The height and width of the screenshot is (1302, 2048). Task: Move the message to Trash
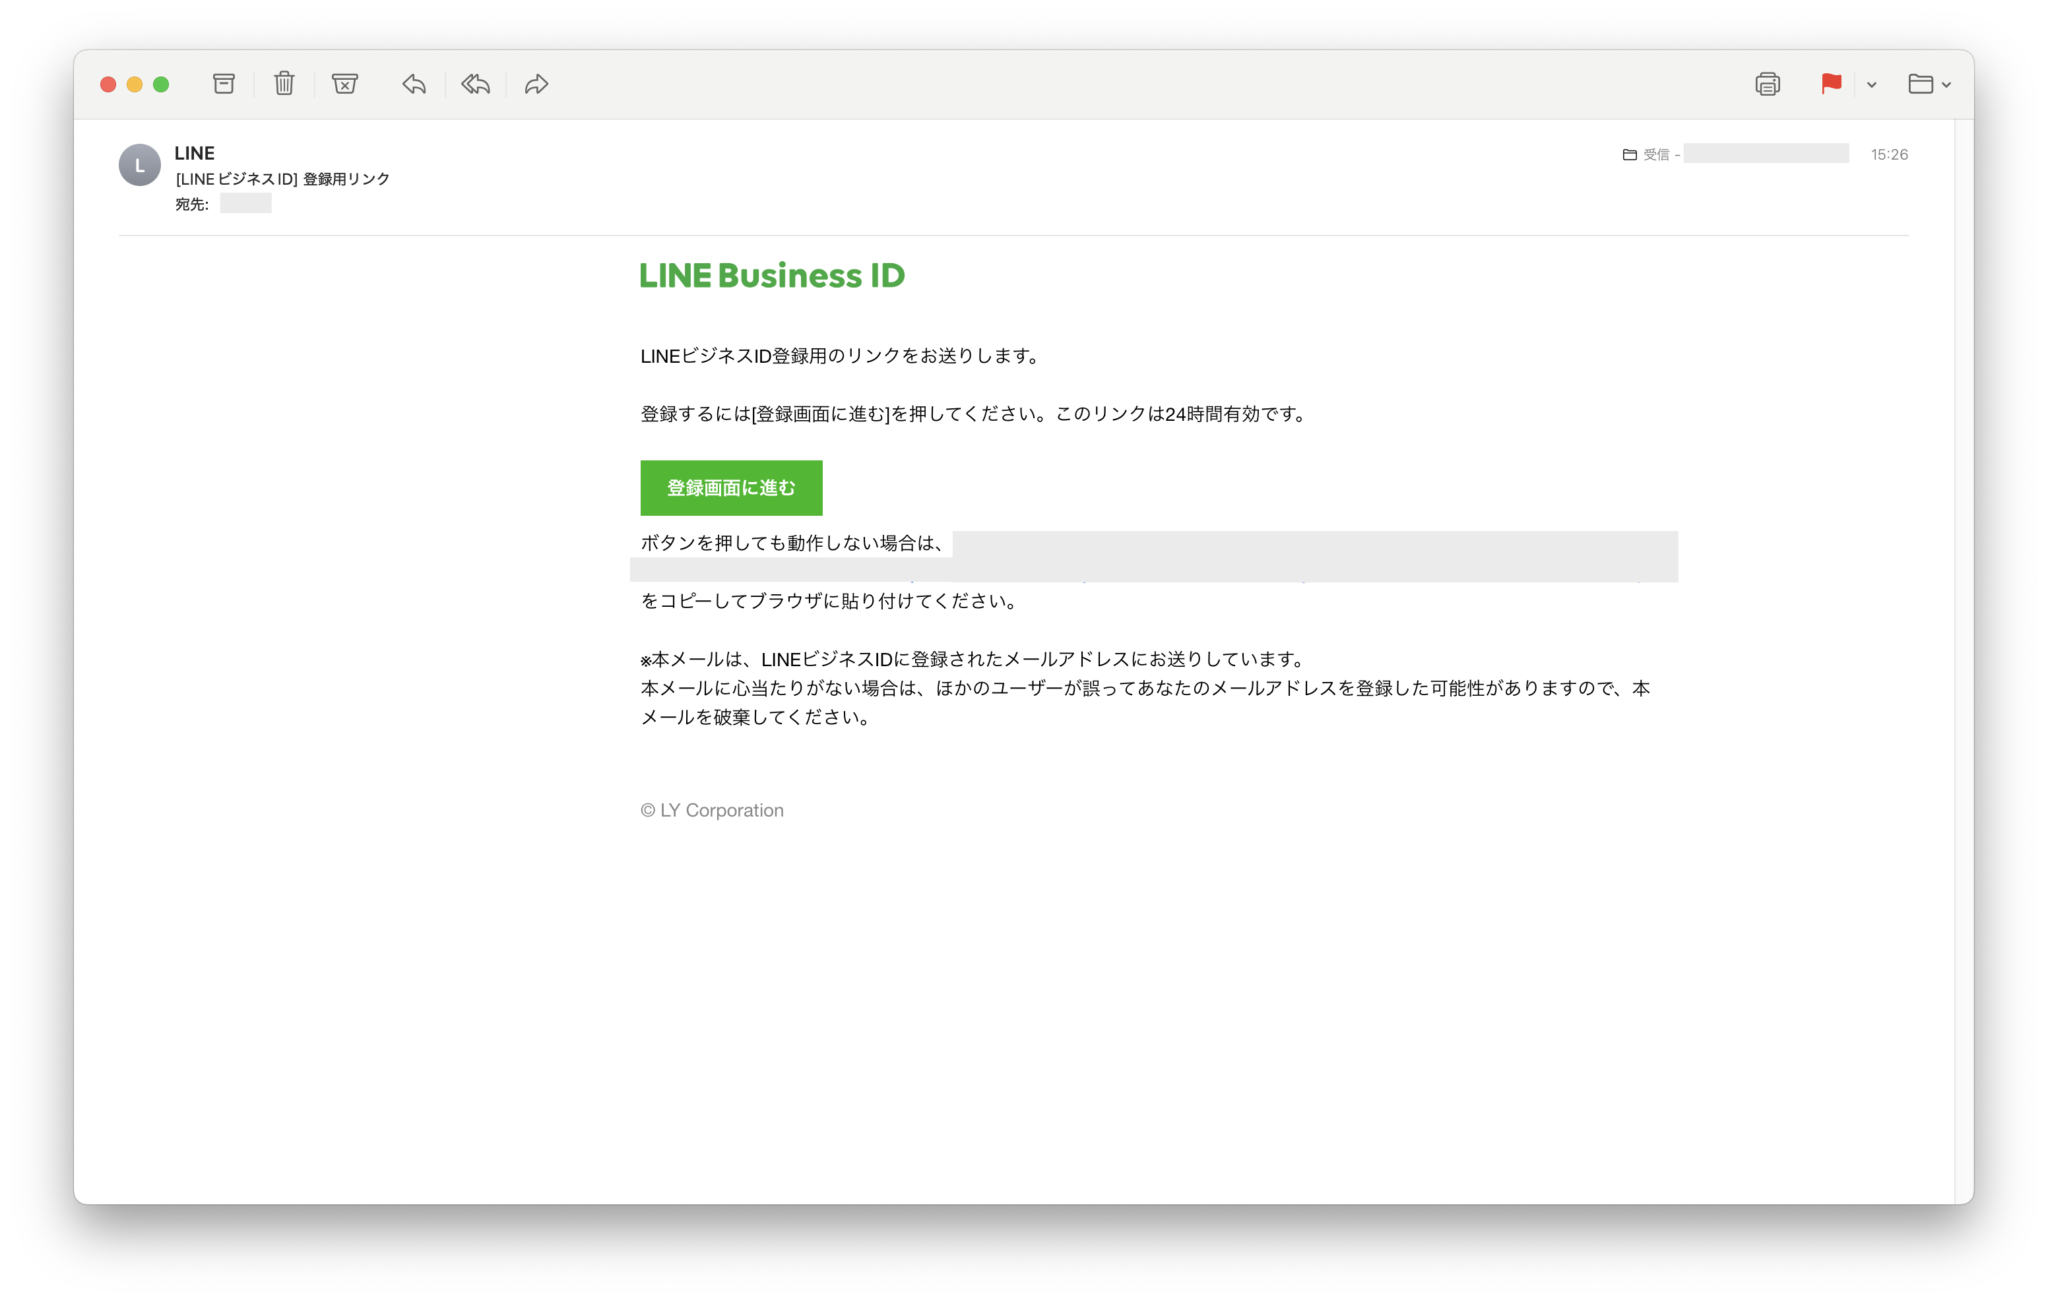pyautogui.click(x=284, y=84)
